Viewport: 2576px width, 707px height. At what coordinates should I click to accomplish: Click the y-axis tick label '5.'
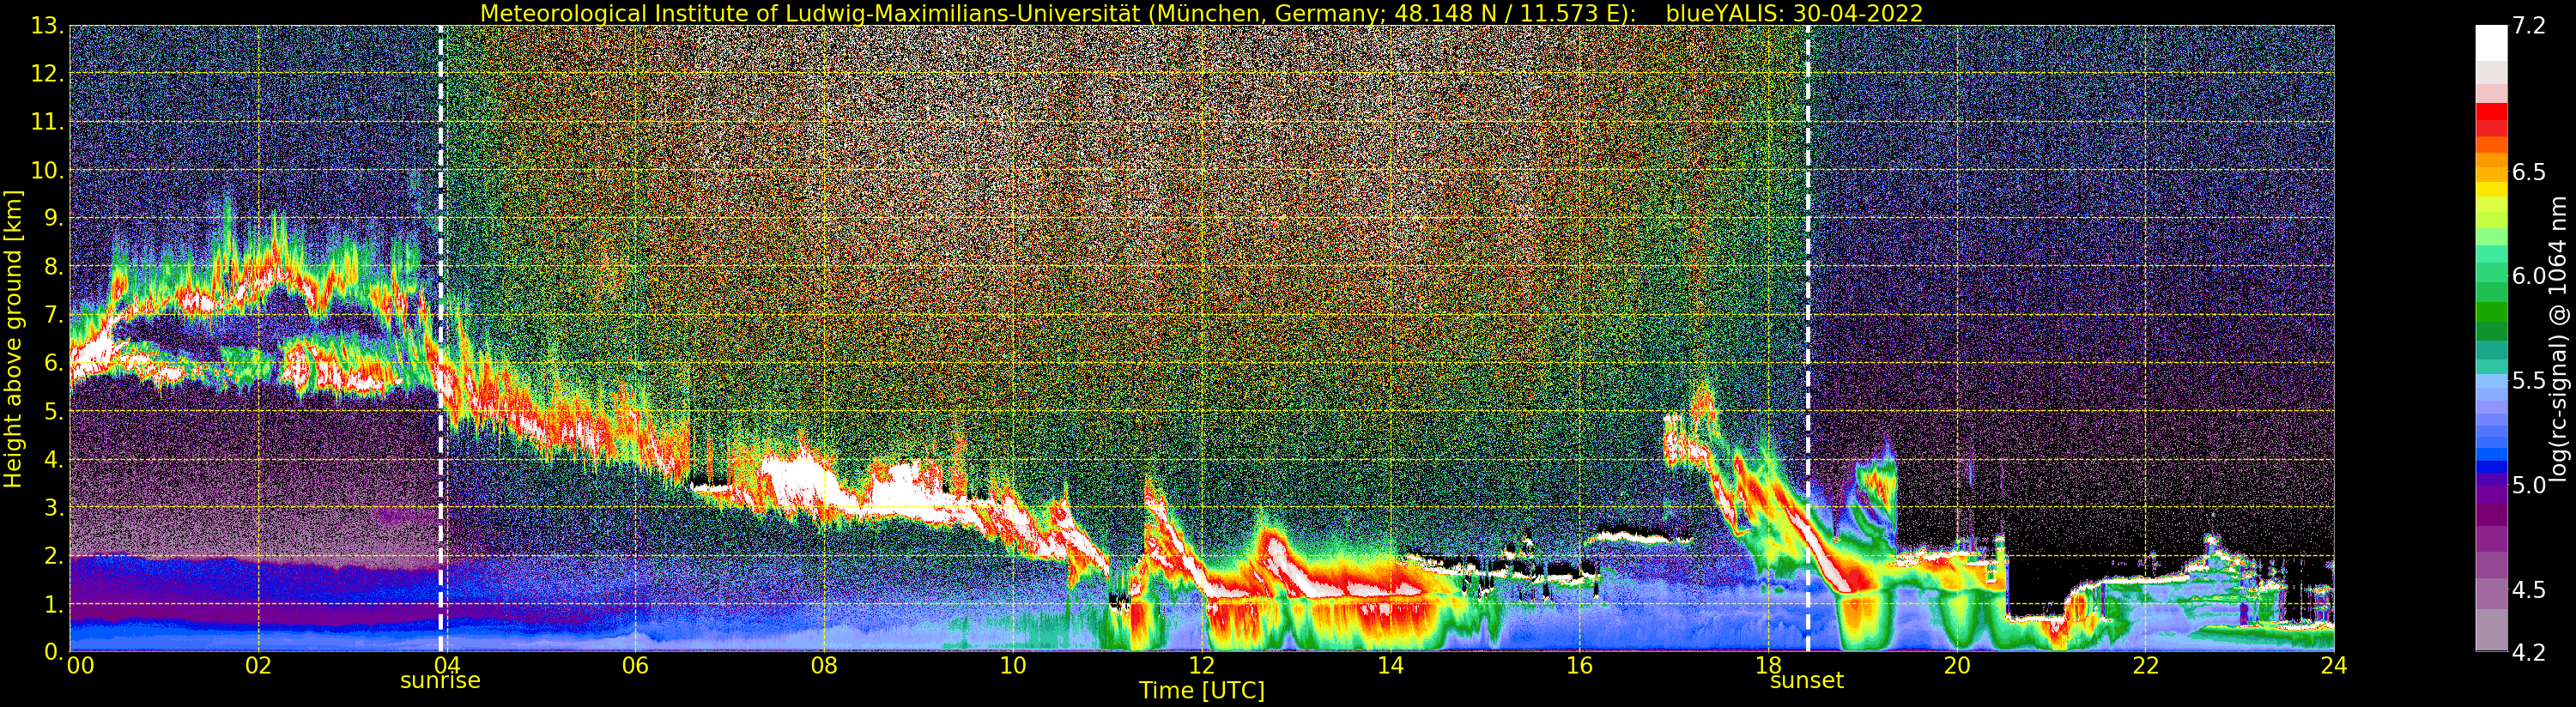coord(54,411)
